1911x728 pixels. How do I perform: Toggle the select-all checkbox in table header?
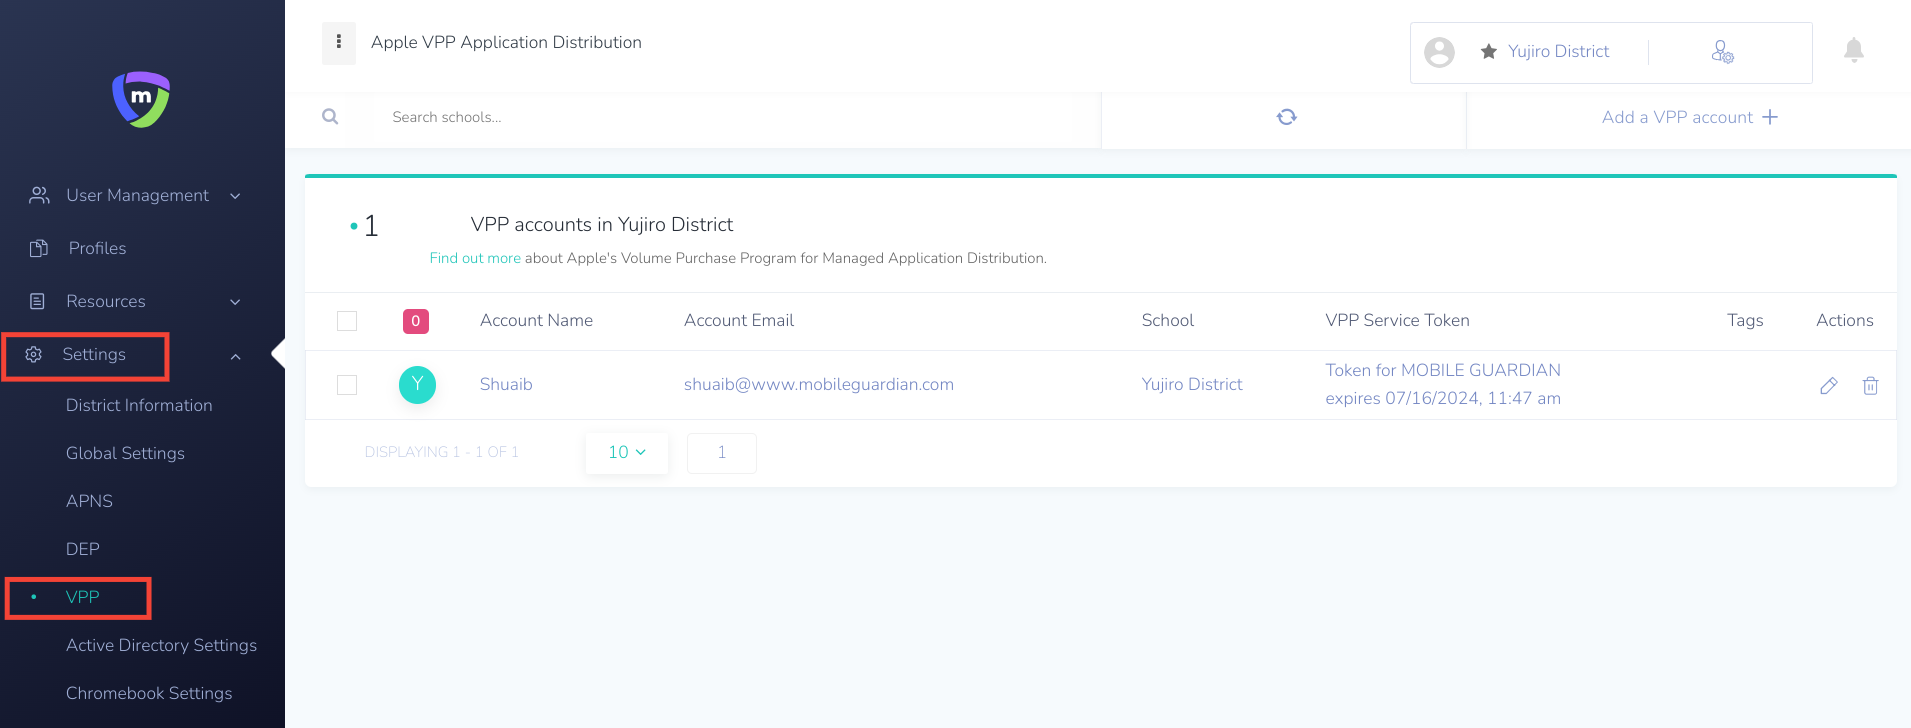pos(347,321)
